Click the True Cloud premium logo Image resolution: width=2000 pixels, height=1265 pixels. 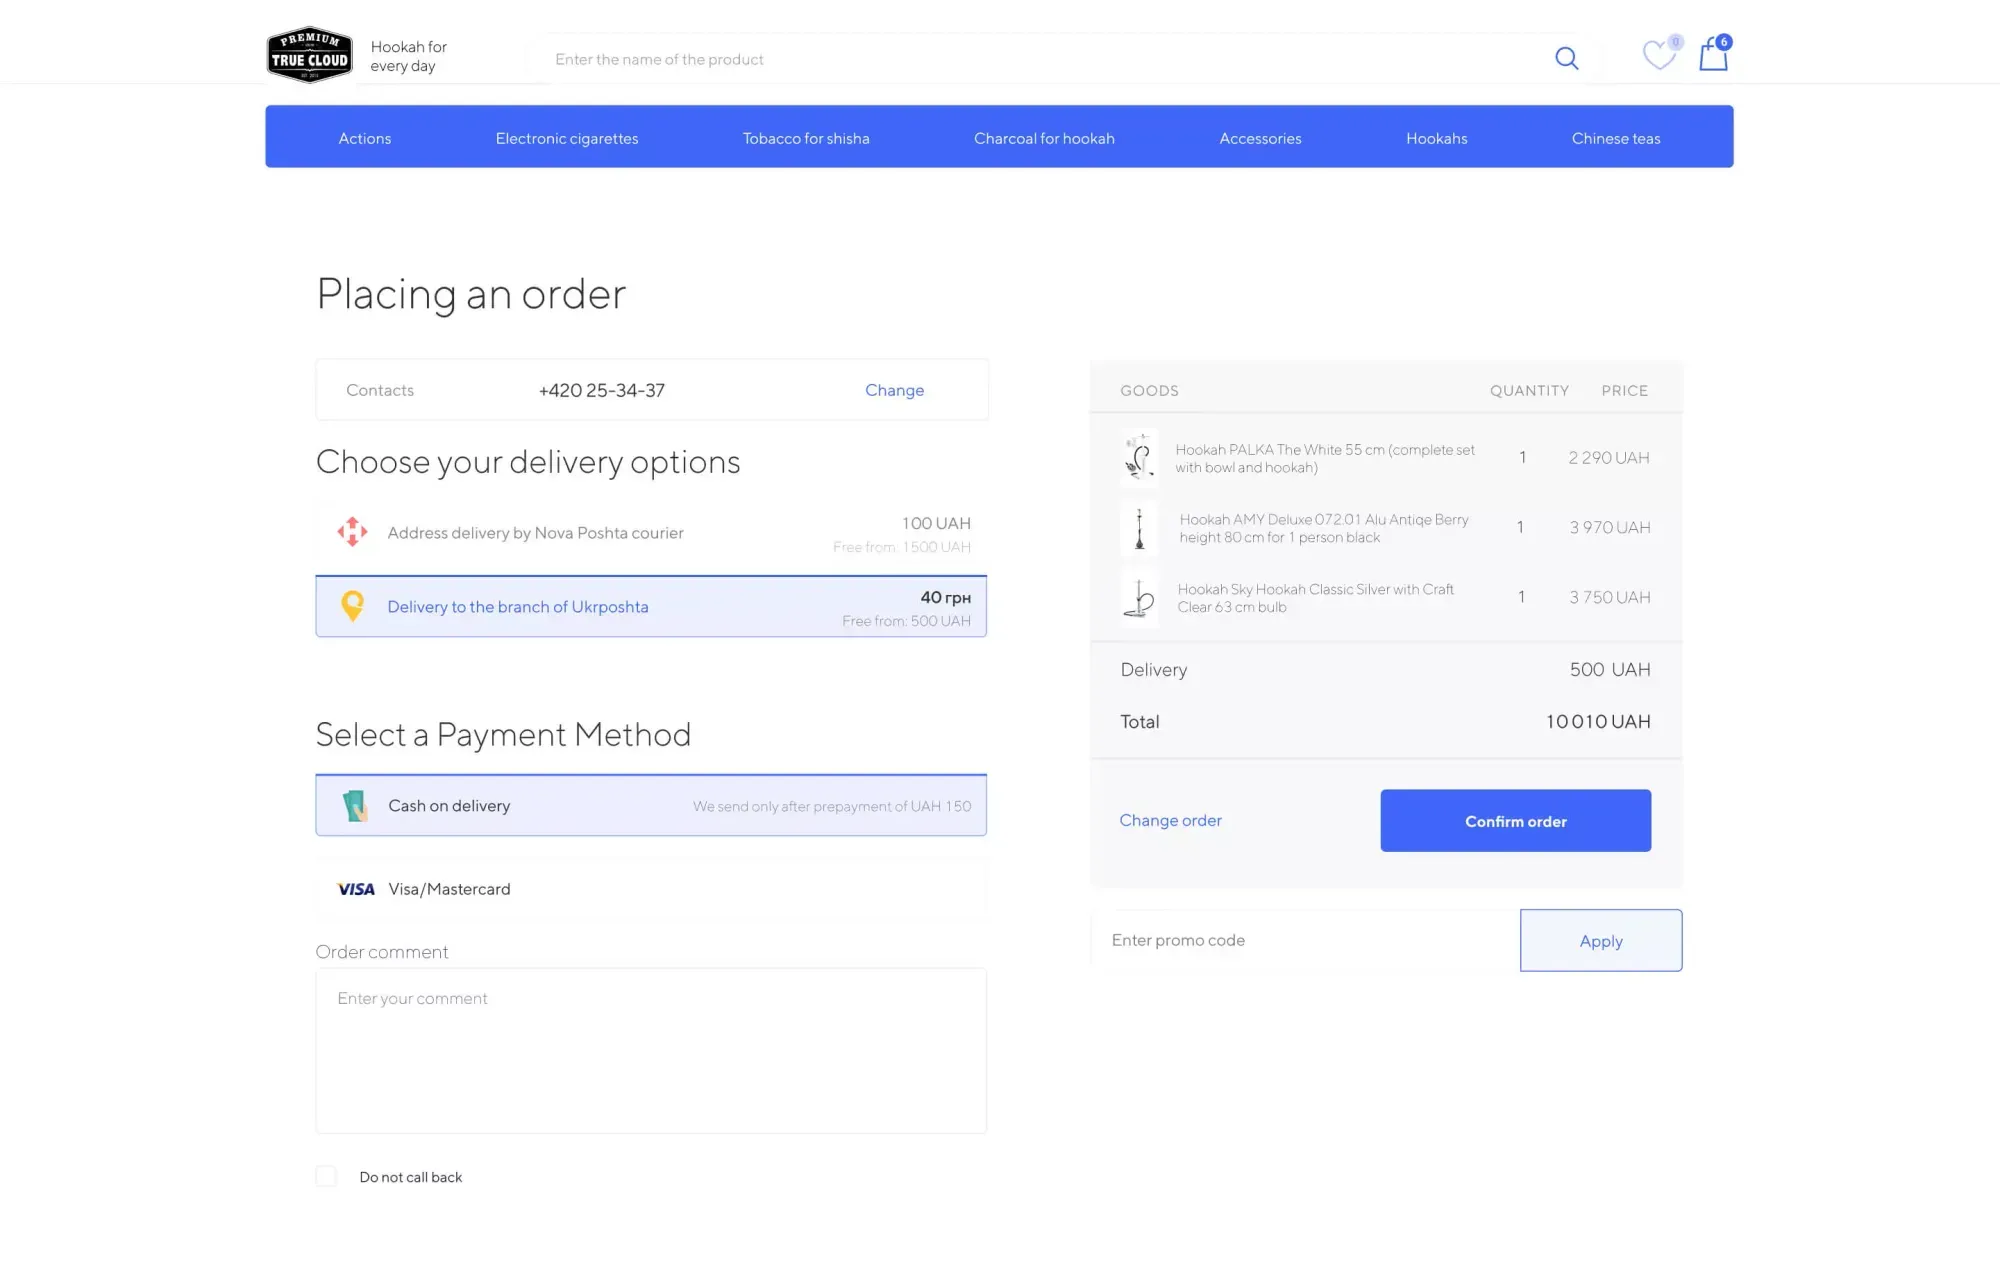pyautogui.click(x=309, y=55)
